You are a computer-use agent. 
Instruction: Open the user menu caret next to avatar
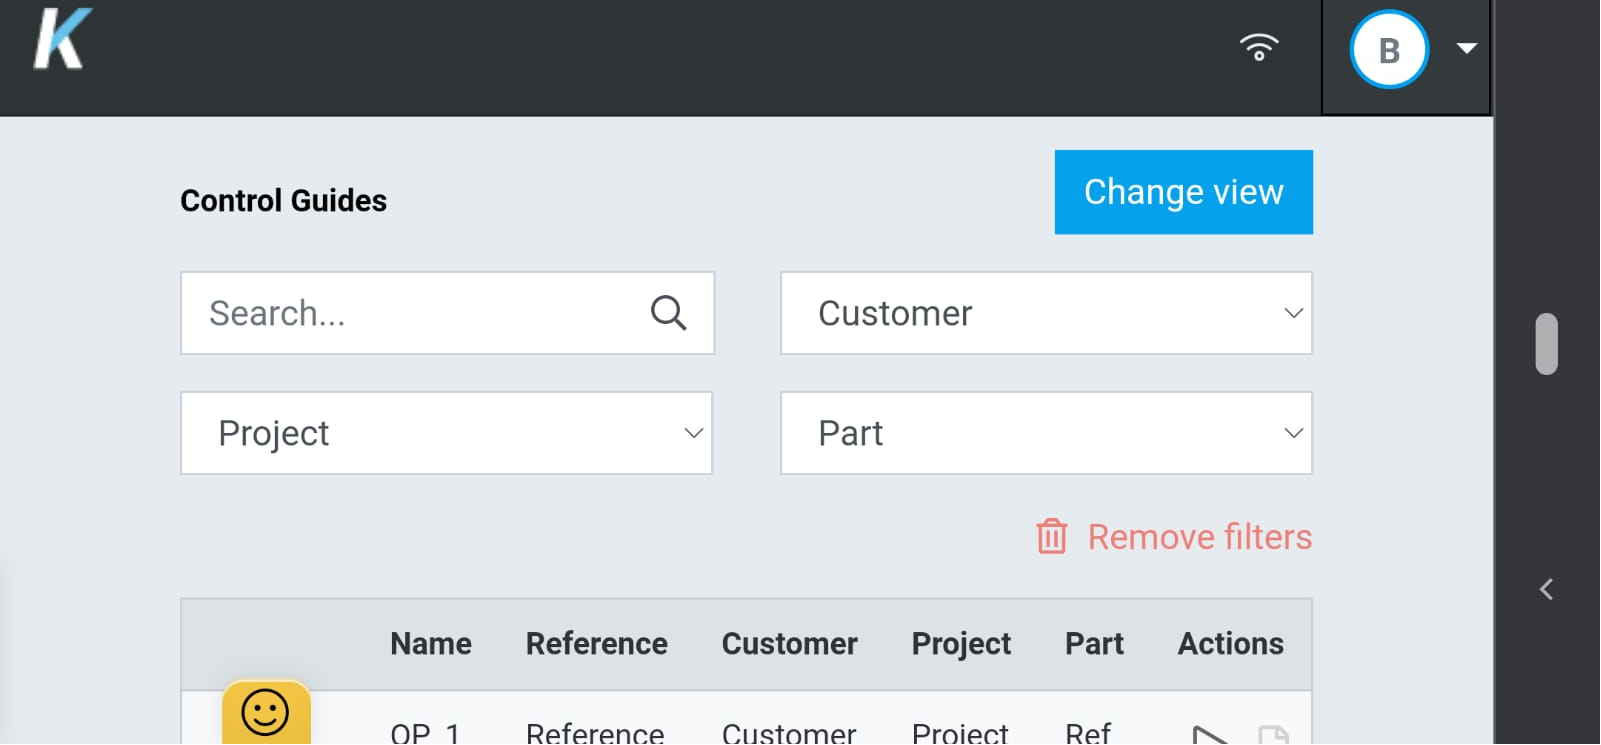[x=1466, y=48]
